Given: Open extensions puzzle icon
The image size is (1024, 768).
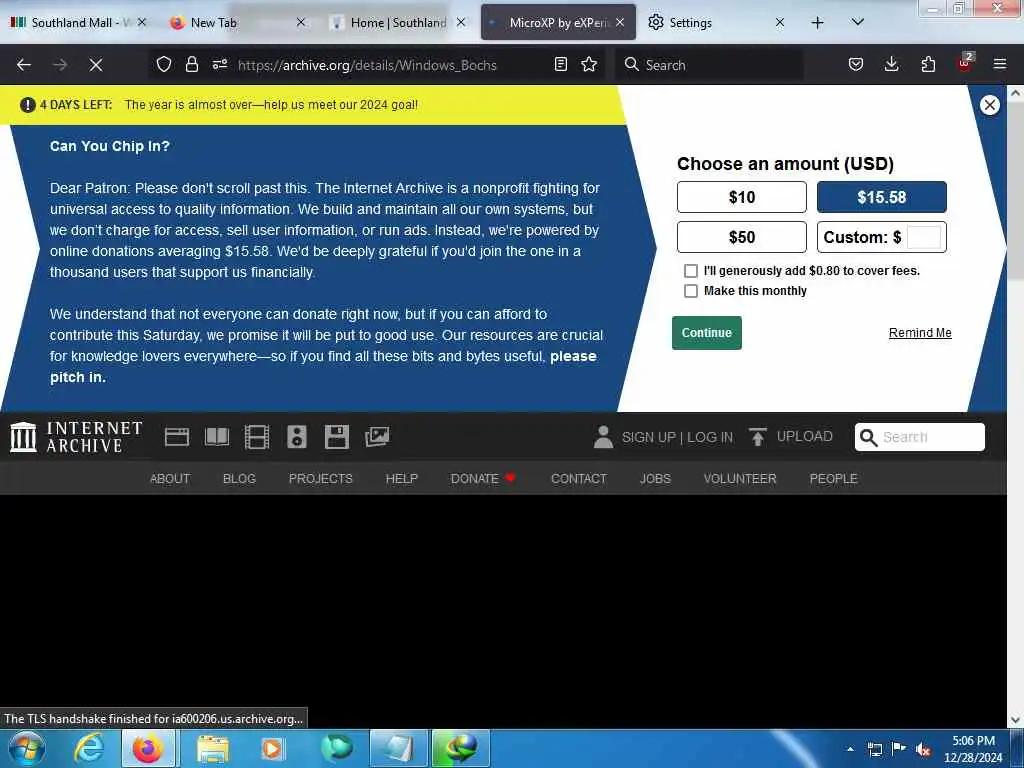Looking at the screenshot, I should (928, 65).
